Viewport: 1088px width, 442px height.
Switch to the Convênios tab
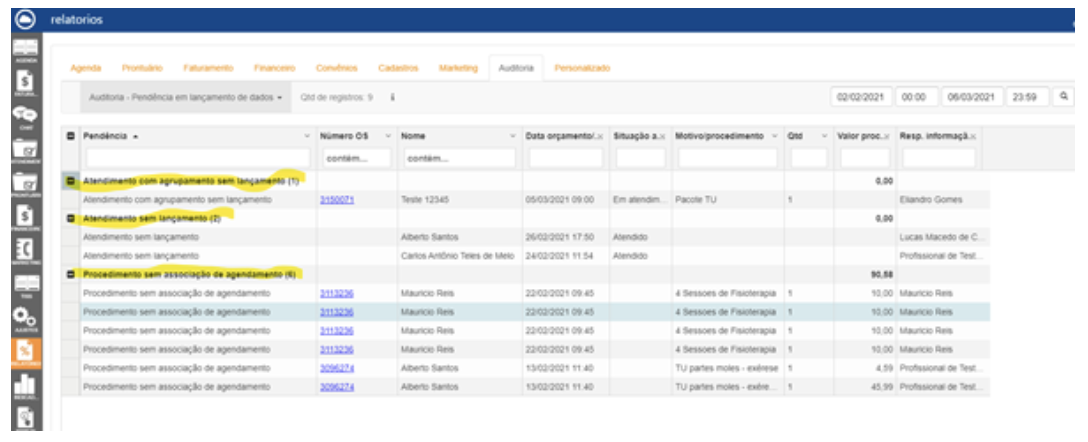[337, 68]
